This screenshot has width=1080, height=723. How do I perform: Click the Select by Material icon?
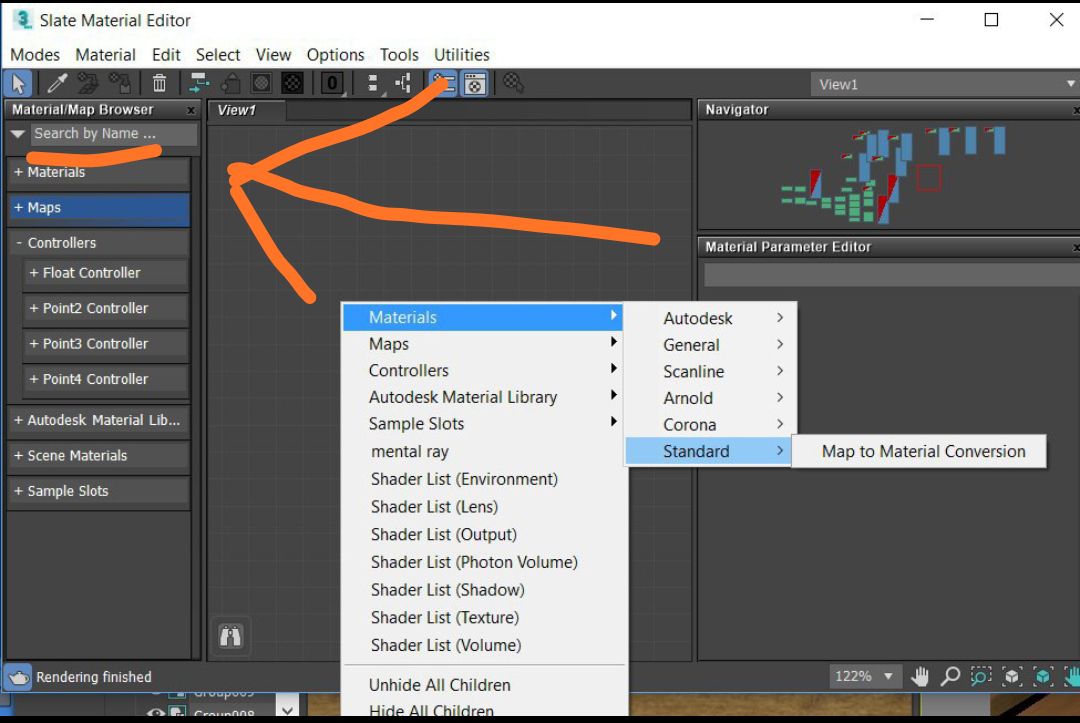(513, 84)
